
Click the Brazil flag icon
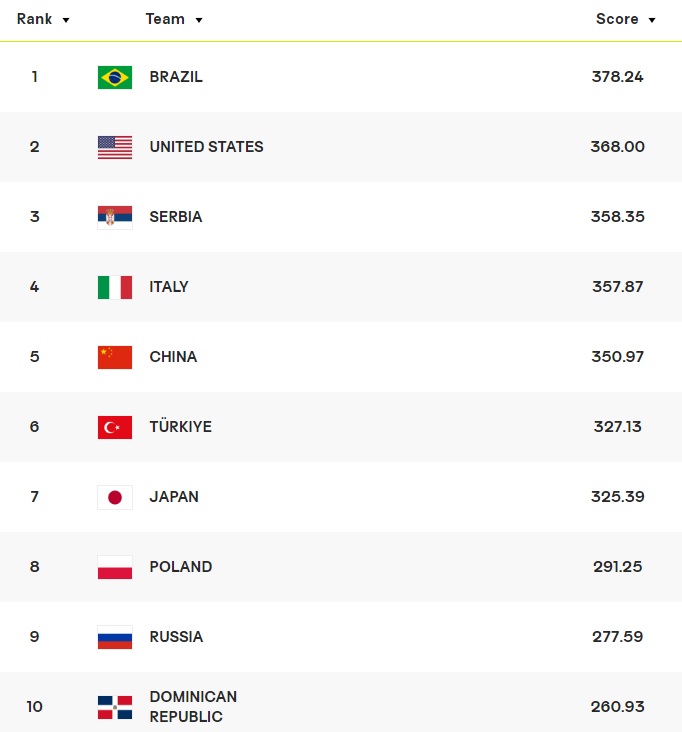tap(115, 77)
